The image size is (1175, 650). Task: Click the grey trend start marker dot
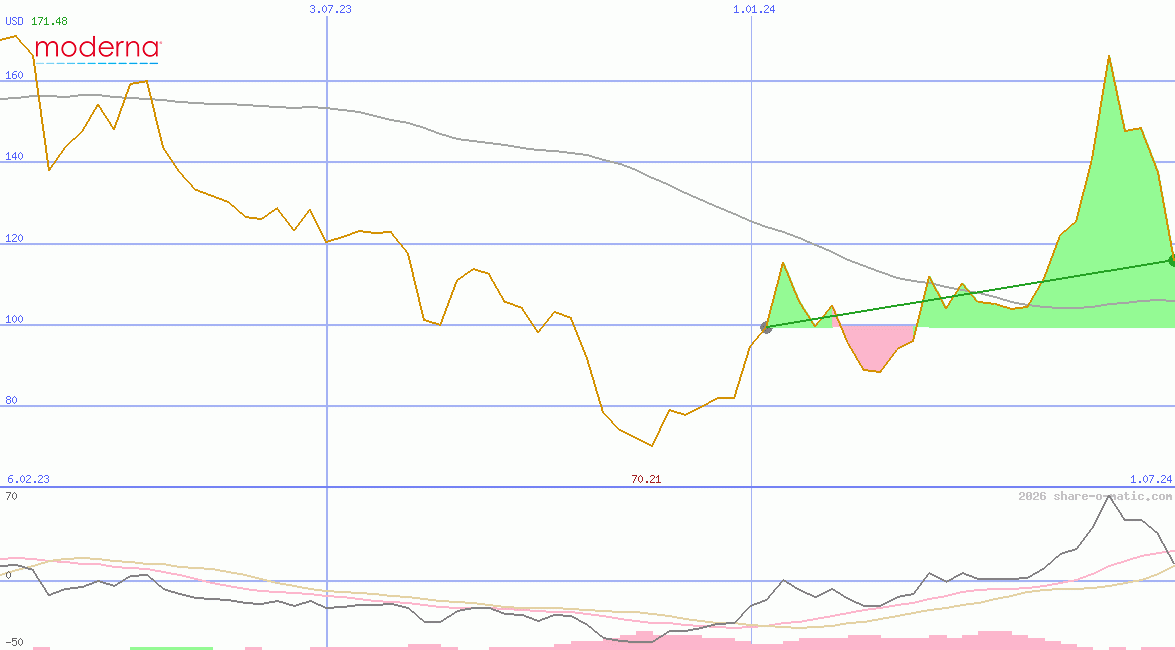point(766,327)
